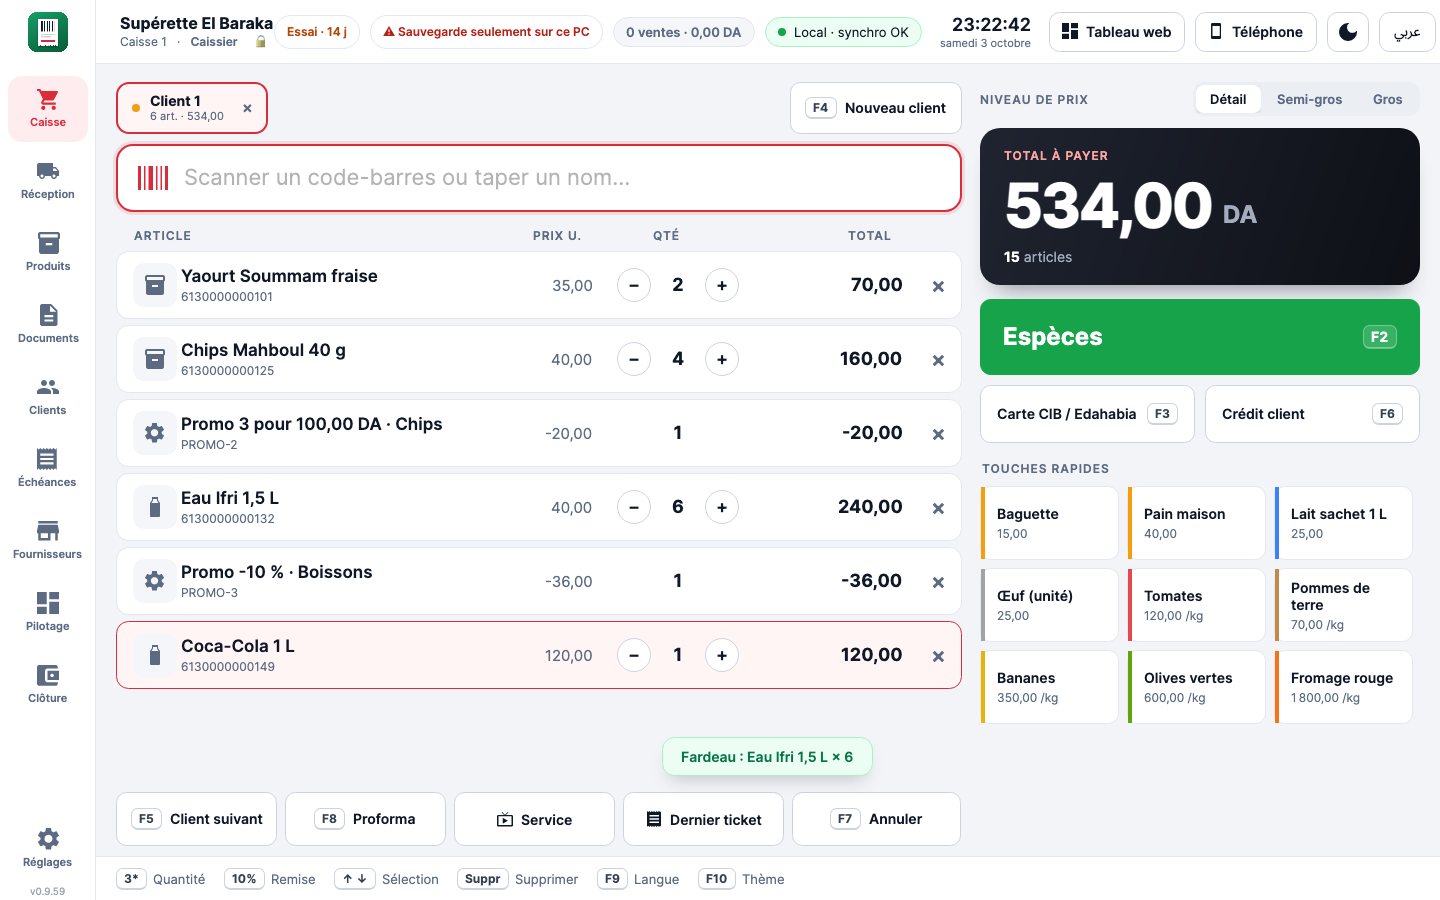Select Crédit client payment
The width and height of the screenshot is (1440, 900).
click(1312, 414)
